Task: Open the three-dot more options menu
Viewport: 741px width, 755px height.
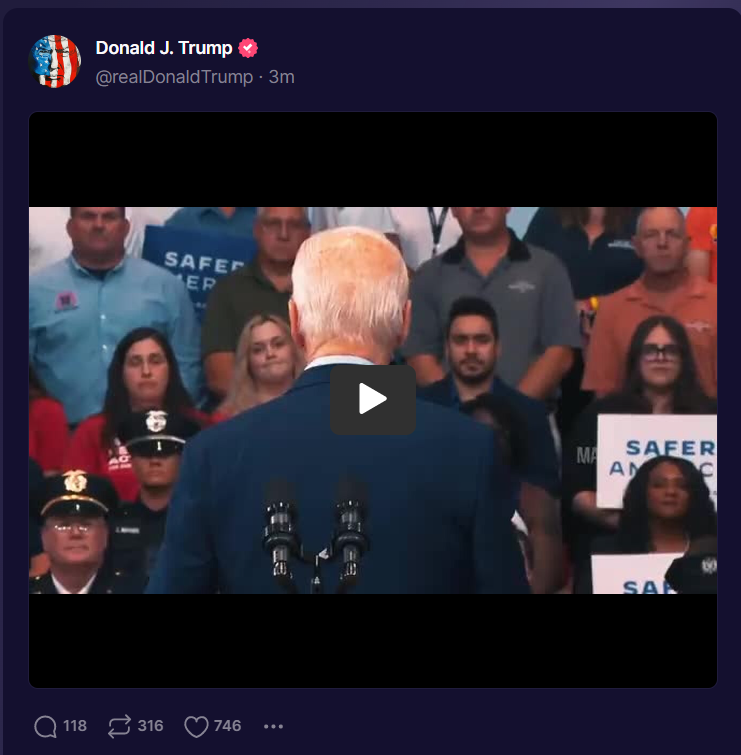Action: point(273,726)
